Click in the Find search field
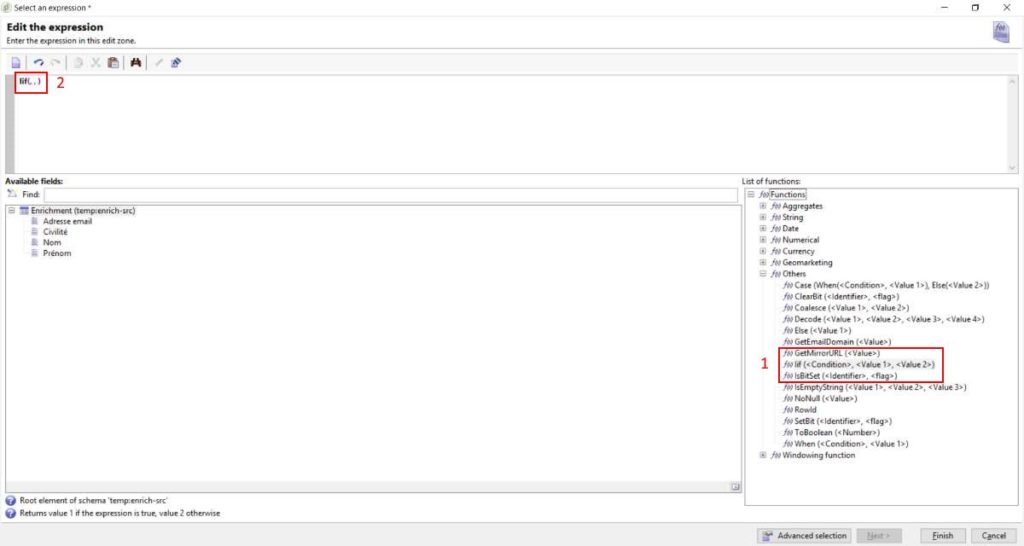 click(x=391, y=195)
